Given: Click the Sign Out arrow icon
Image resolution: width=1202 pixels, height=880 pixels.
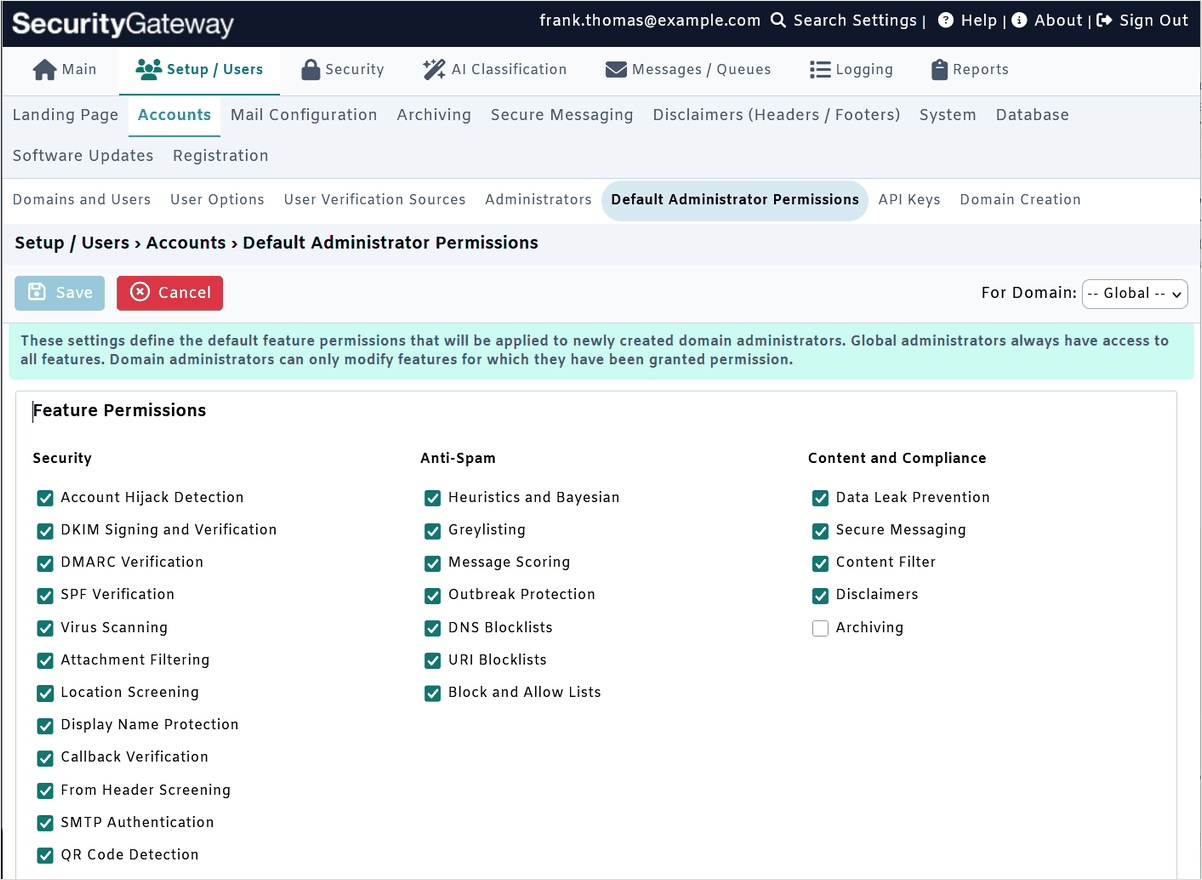Looking at the screenshot, I should click(x=1104, y=20).
